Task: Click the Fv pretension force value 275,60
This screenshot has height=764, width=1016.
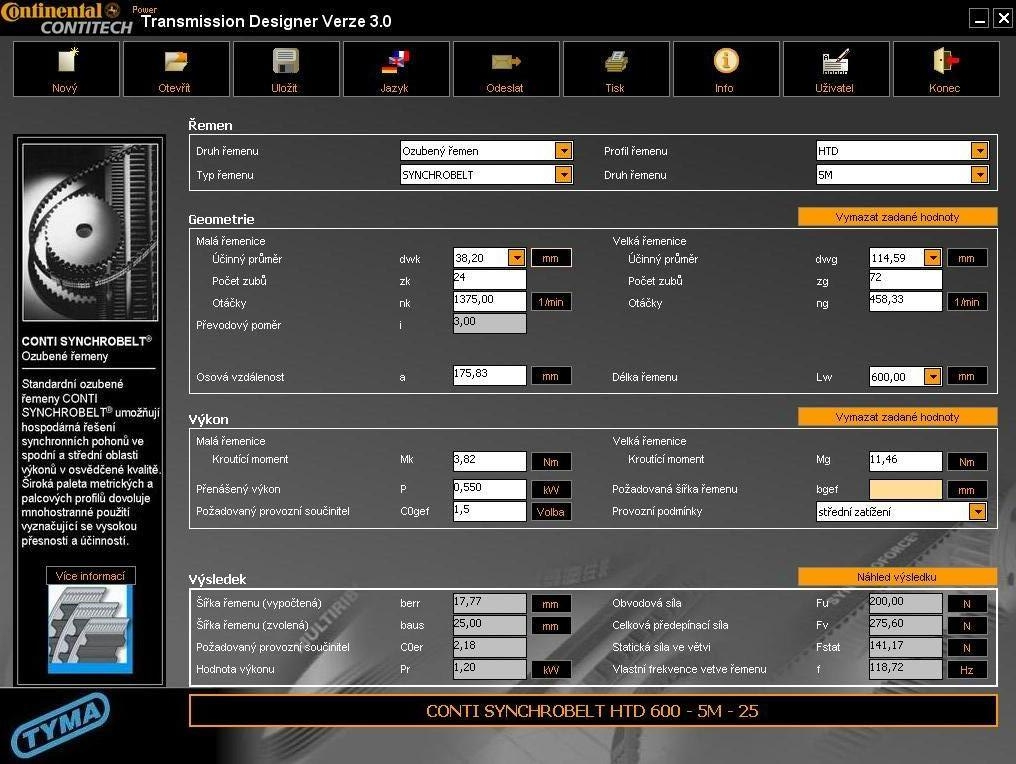Action: [905, 625]
